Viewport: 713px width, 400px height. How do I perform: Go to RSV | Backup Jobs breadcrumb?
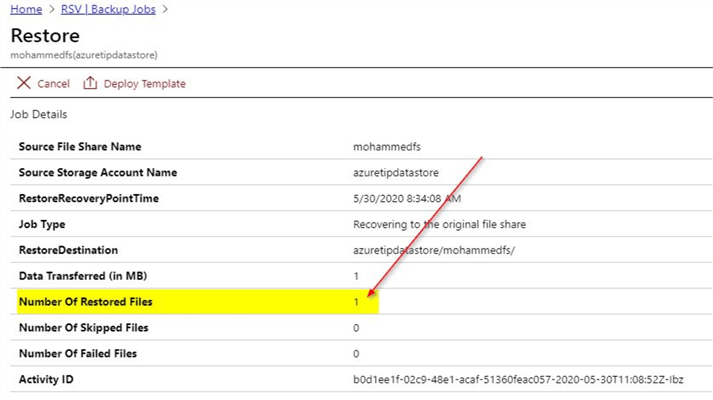[107, 9]
